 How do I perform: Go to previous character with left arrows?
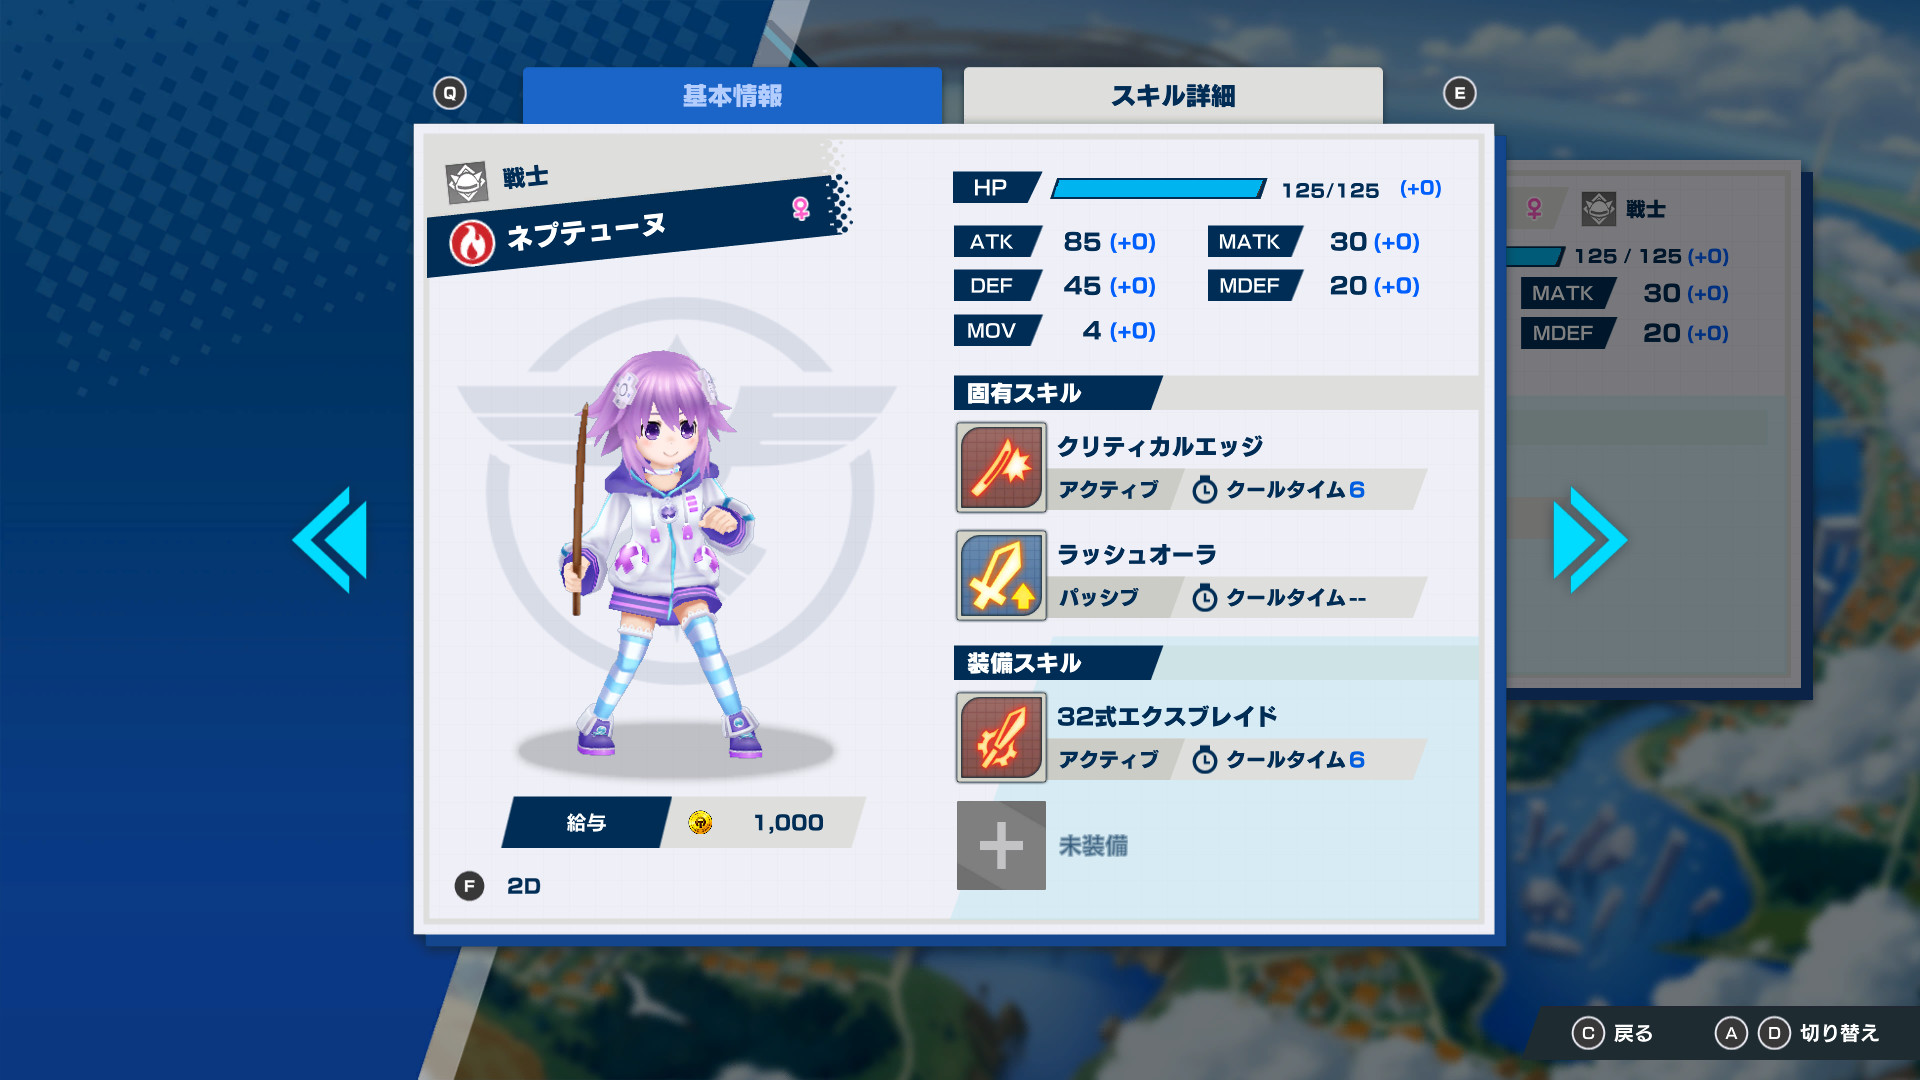(x=331, y=540)
